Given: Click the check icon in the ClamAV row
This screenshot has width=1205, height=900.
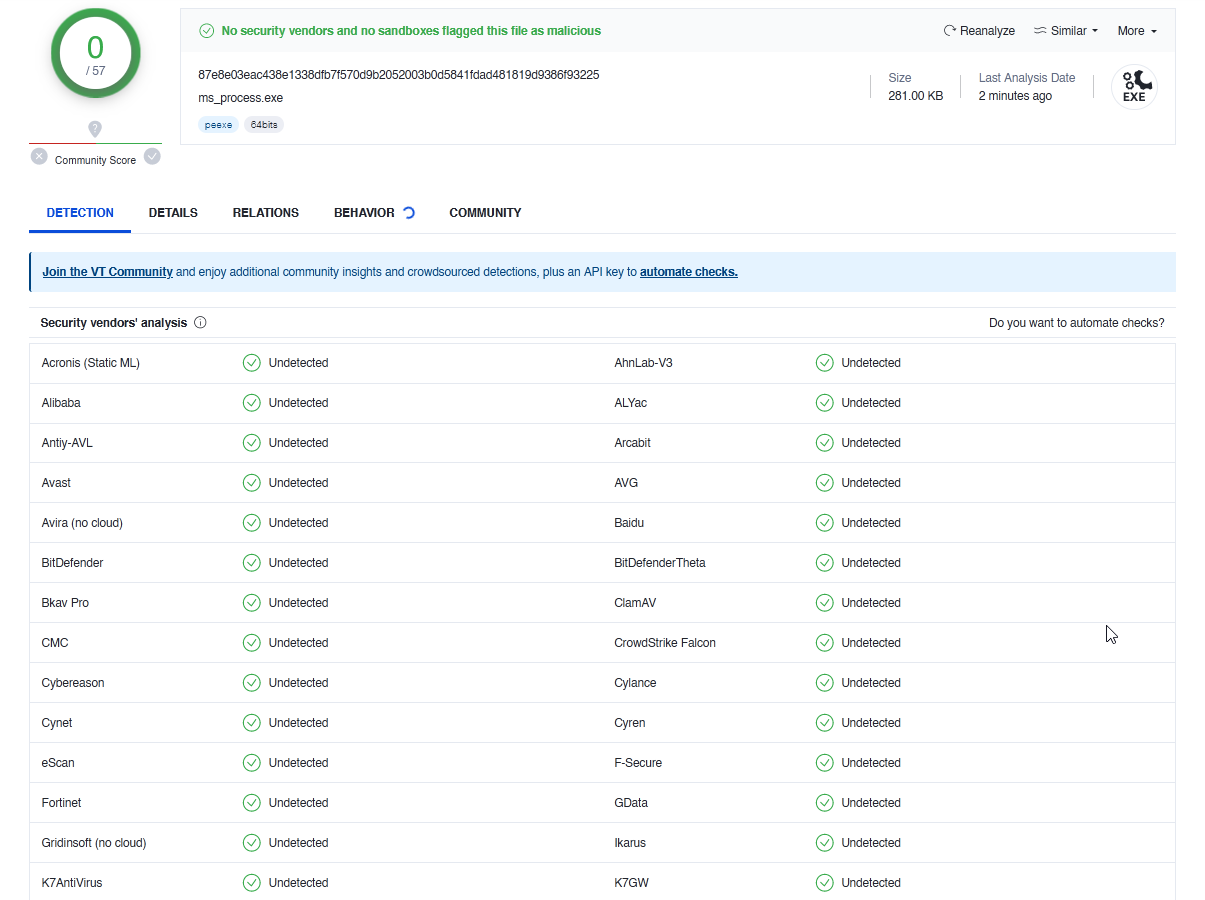Looking at the screenshot, I should point(825,603).
